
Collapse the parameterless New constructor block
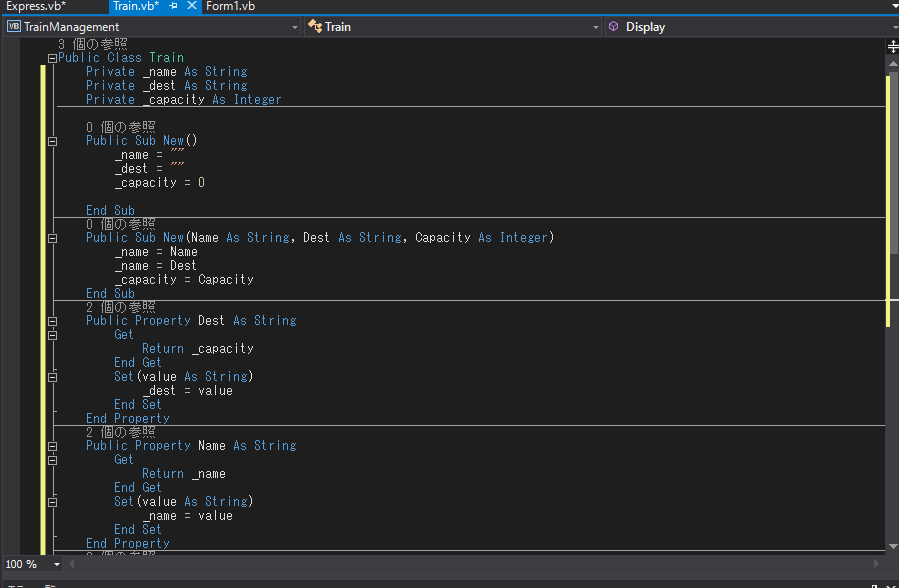click(52, 141)
